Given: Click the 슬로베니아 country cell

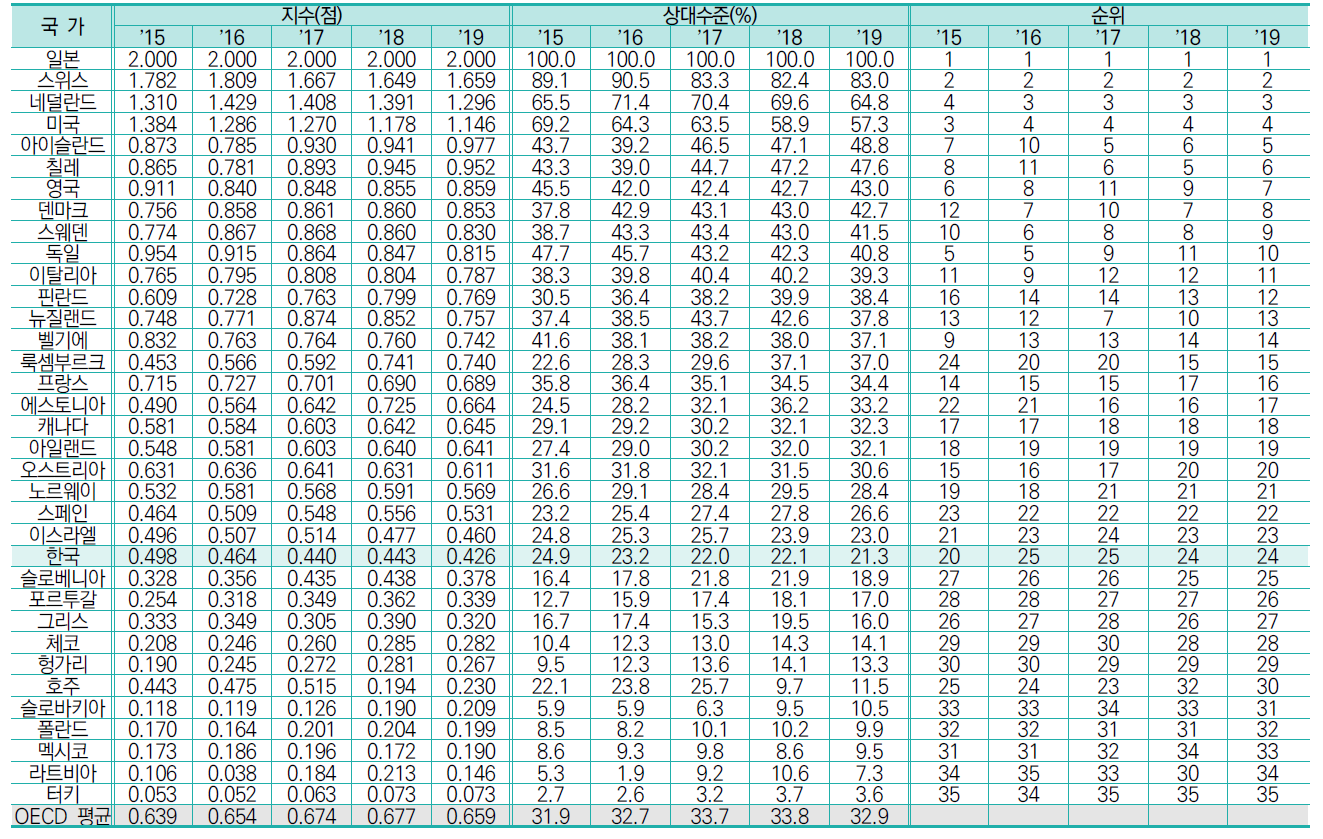Looking at the screenshot, I should 62,579.
